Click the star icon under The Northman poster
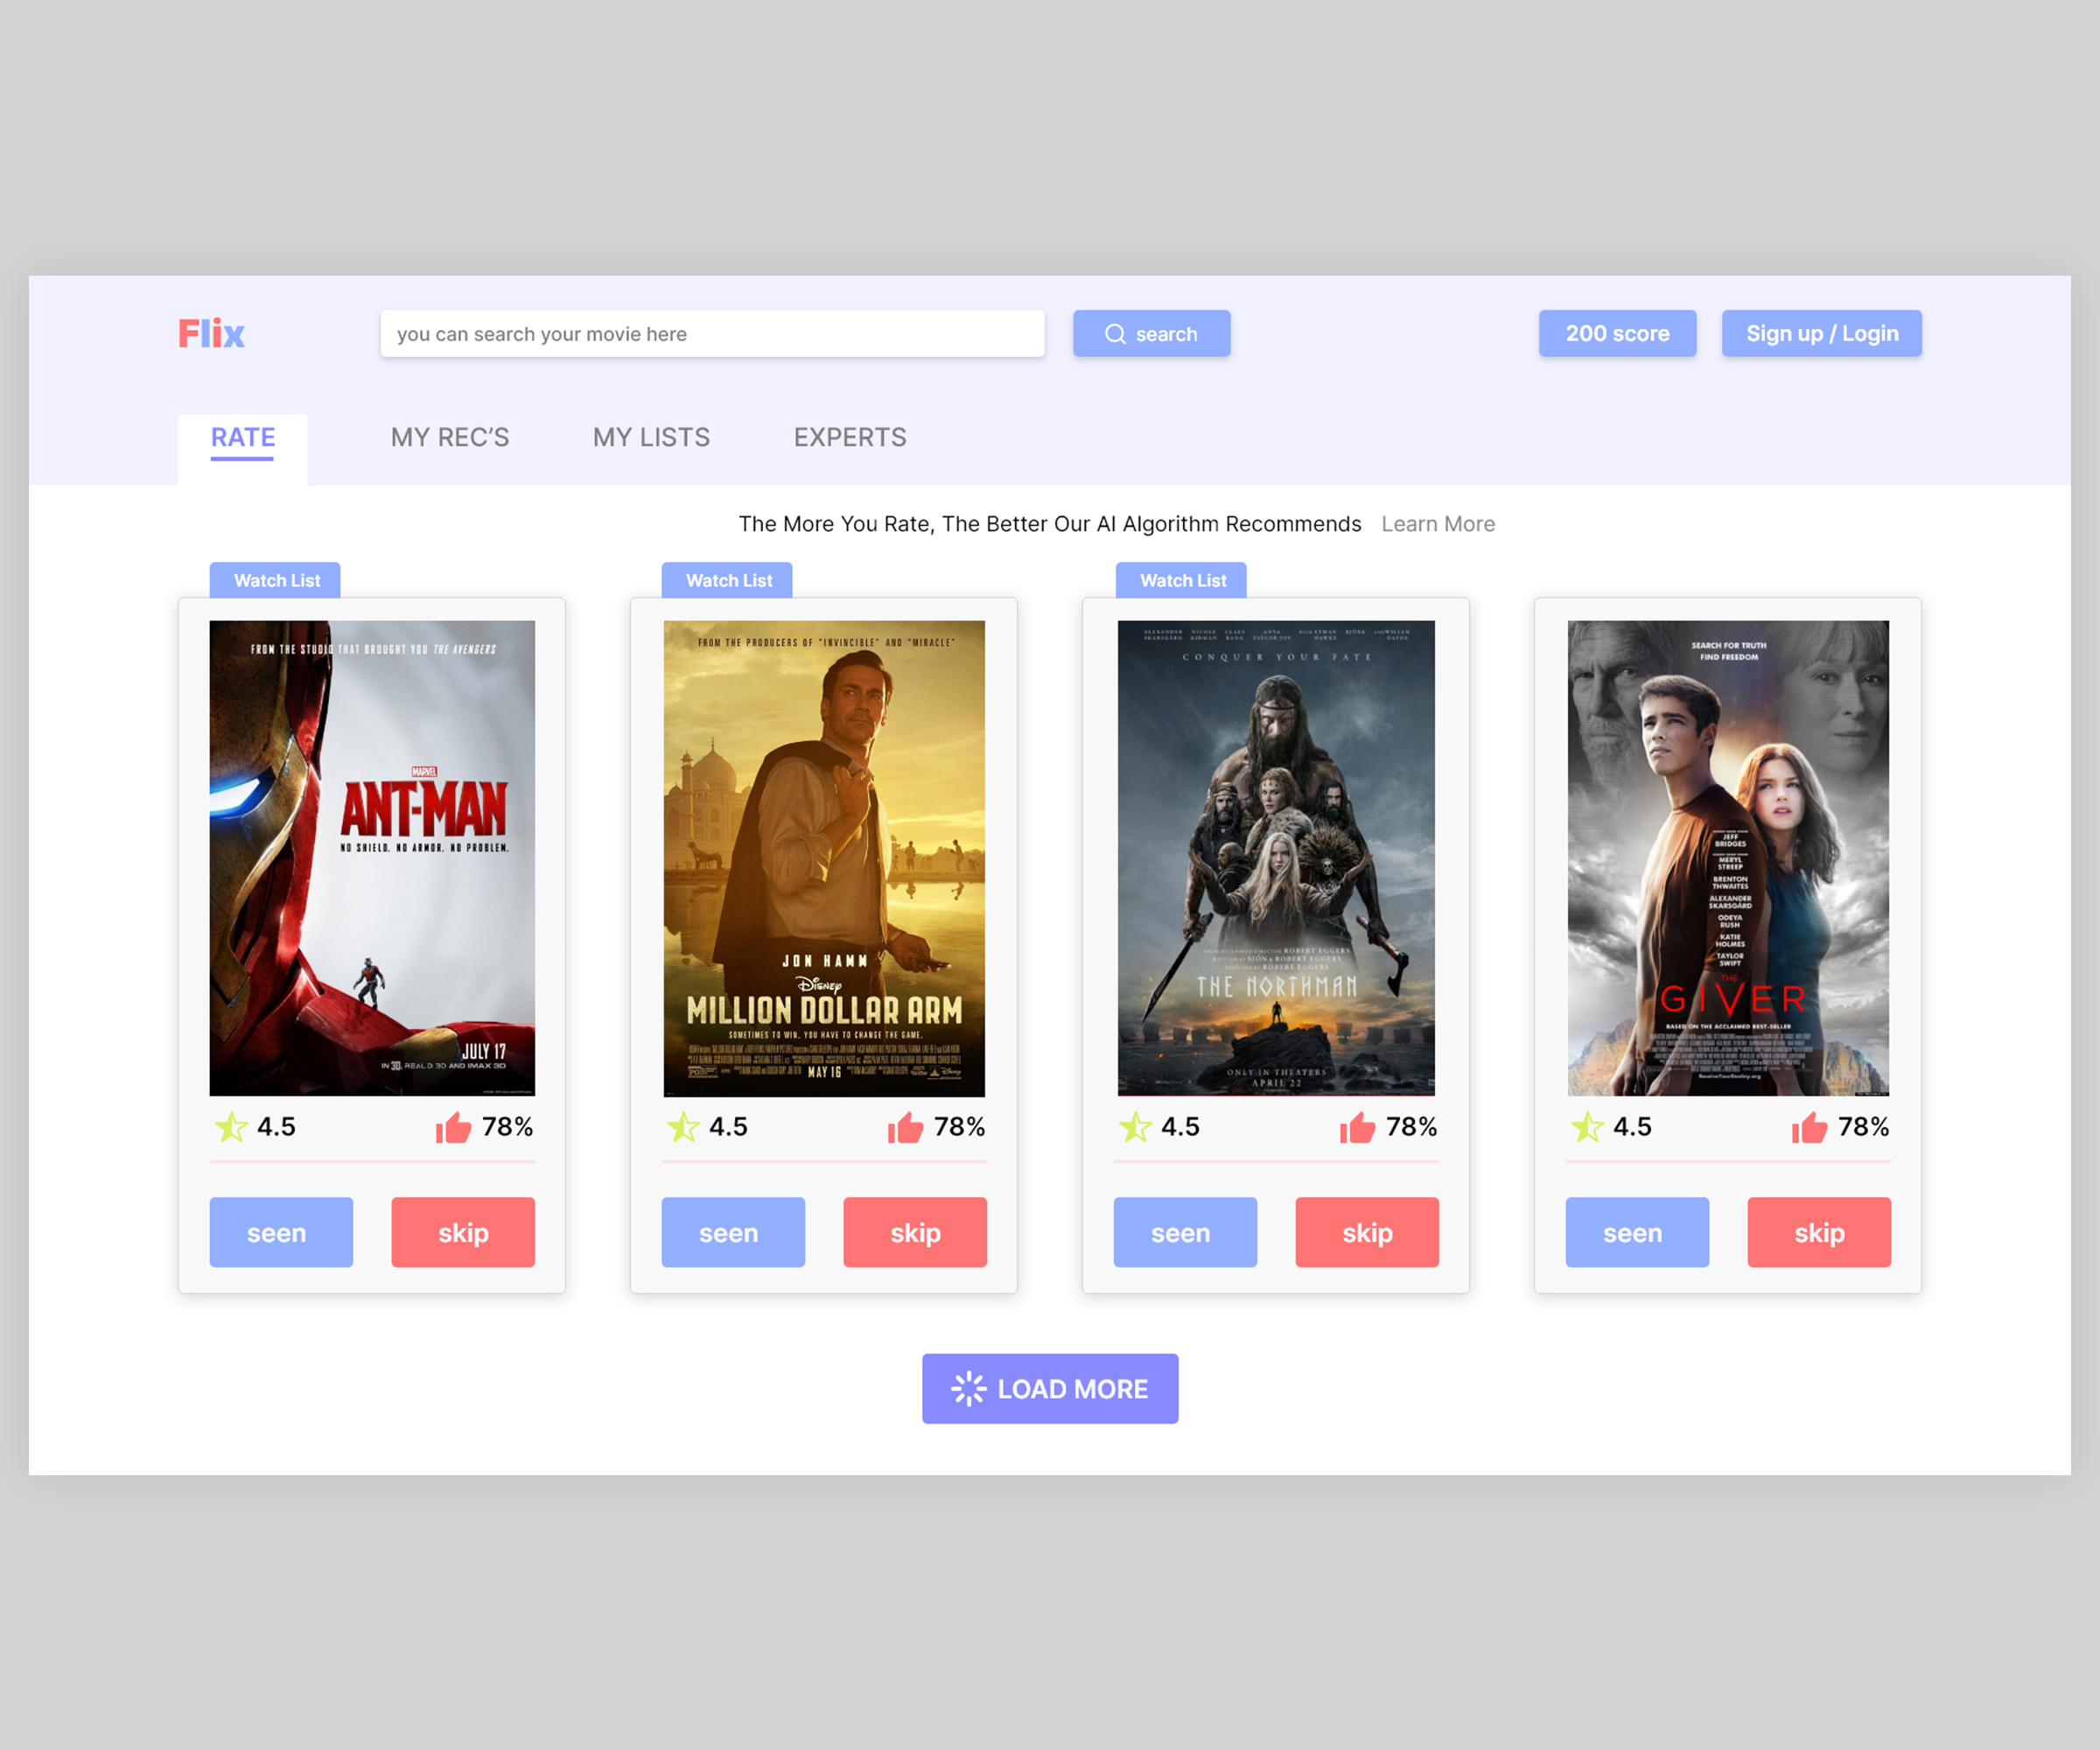Screen dimensions: 2100x1750 pyautogui.click(x=1135, y=1127)
